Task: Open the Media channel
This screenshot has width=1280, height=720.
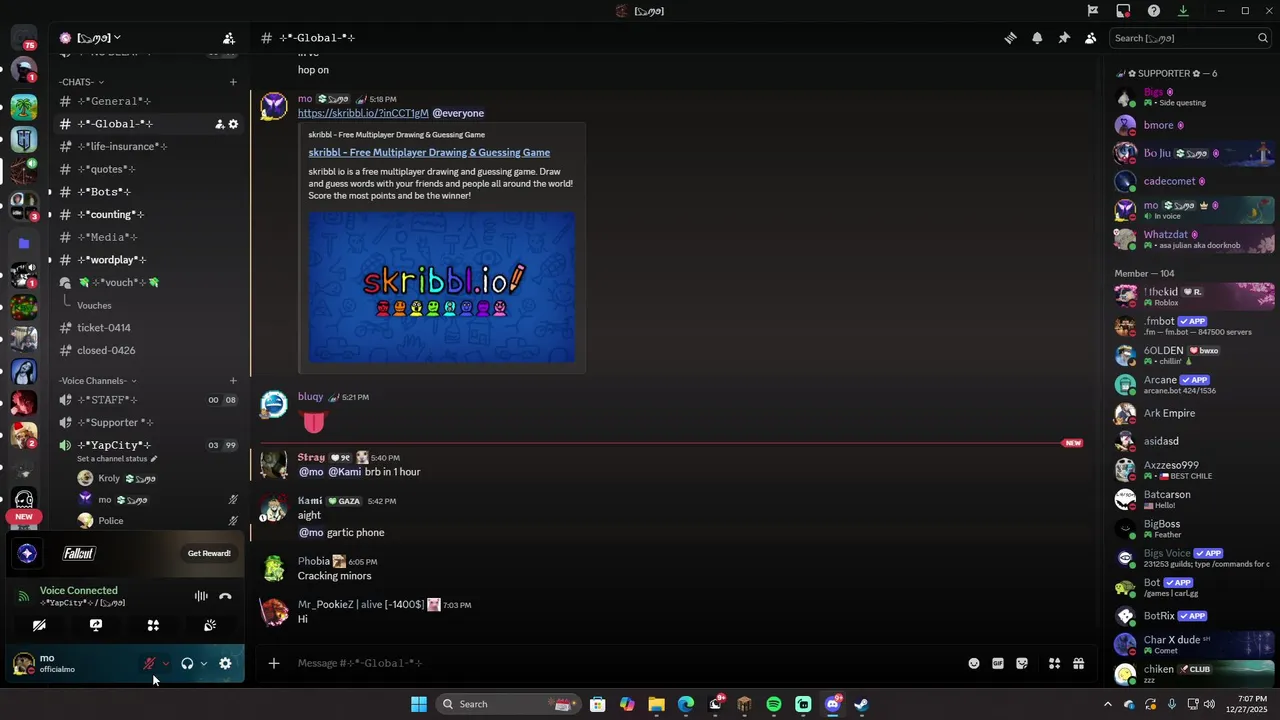Action: [x=148, y=237]
